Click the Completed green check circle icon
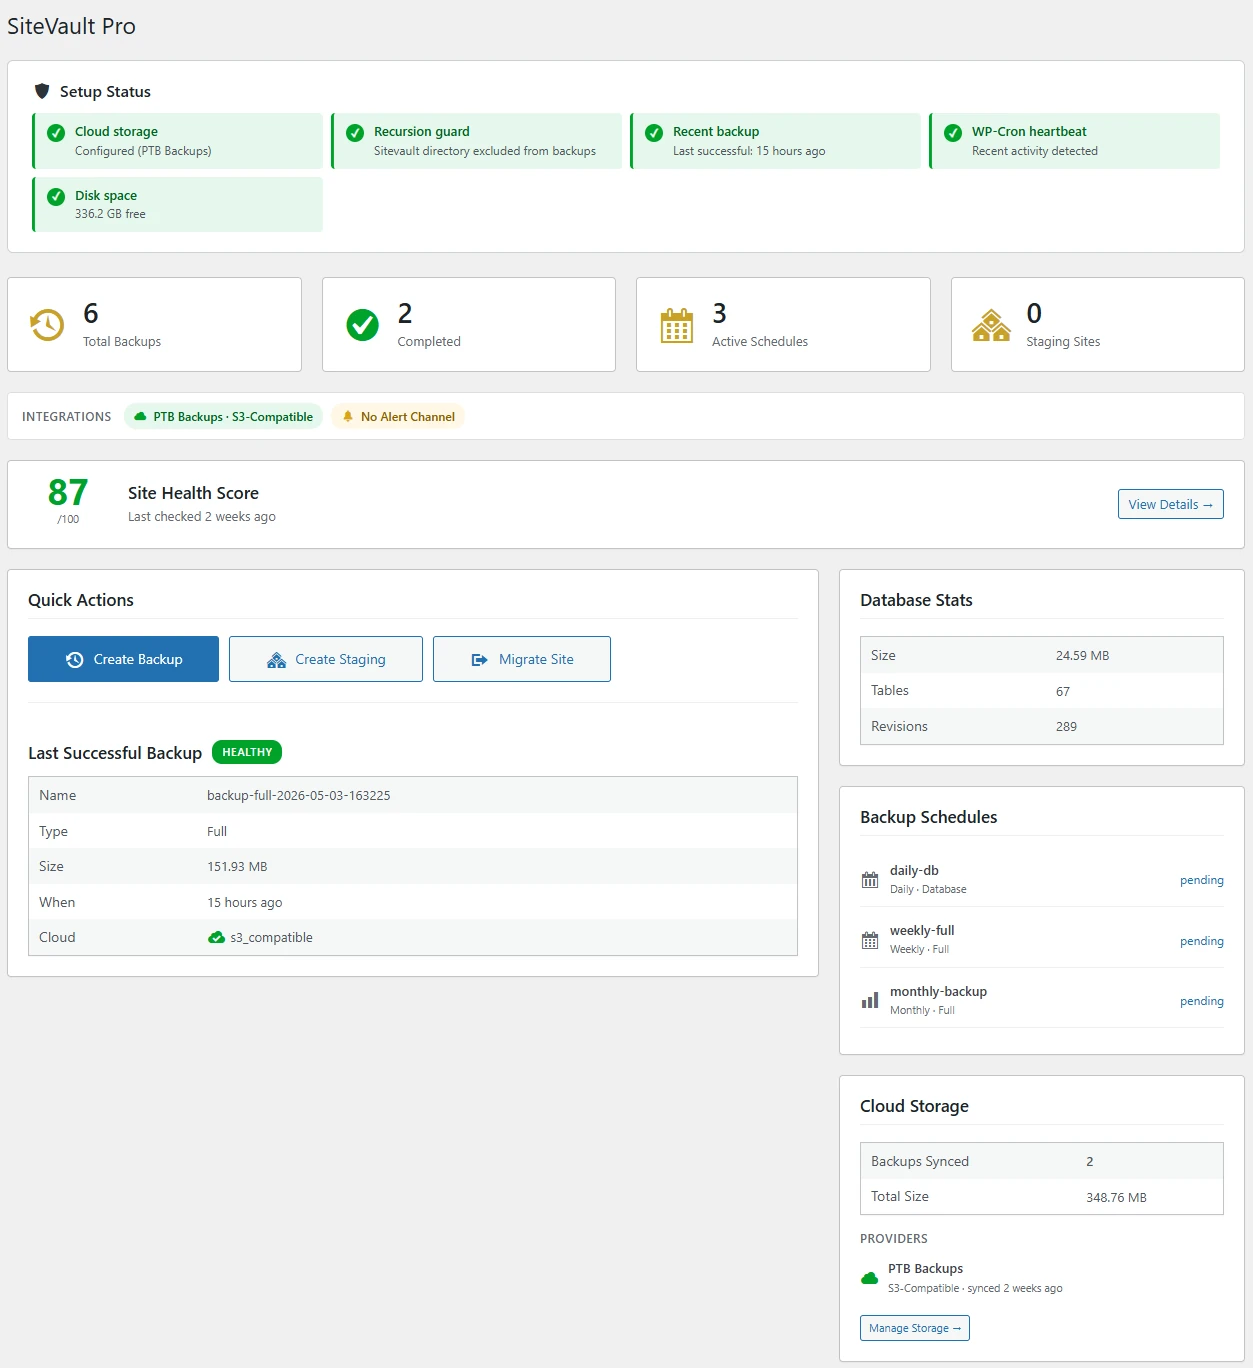The image size is (1253, 1368). click(362, 325)
